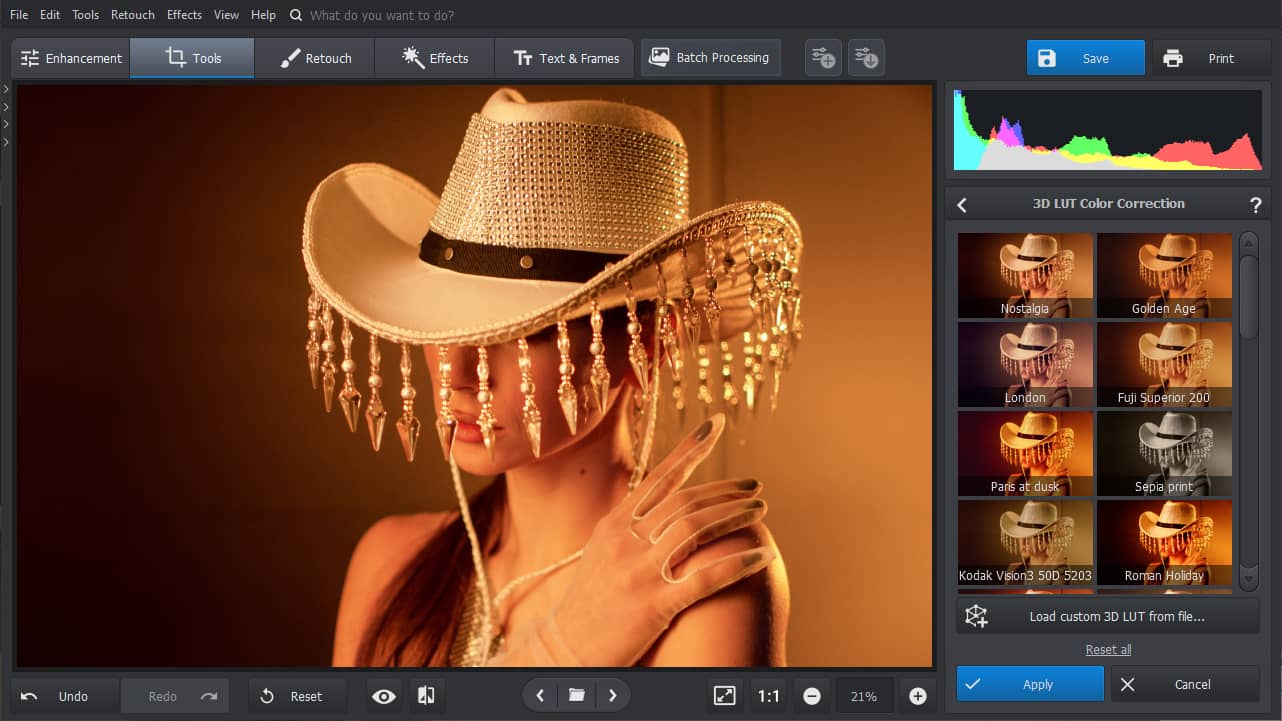1282x721 pixels.
Task: Toggle the original photo preview eye icon
Action: 383,695
